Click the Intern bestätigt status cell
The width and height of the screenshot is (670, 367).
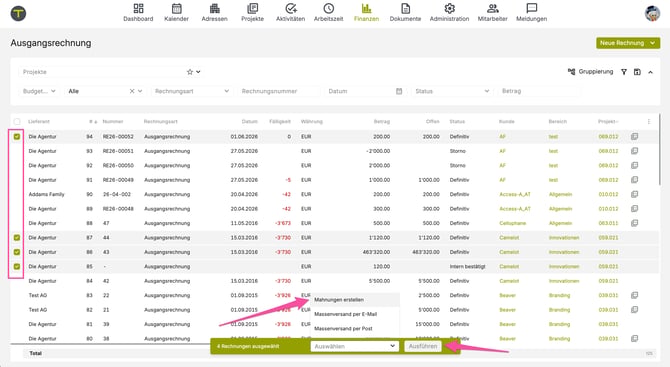tap(467, 267)
